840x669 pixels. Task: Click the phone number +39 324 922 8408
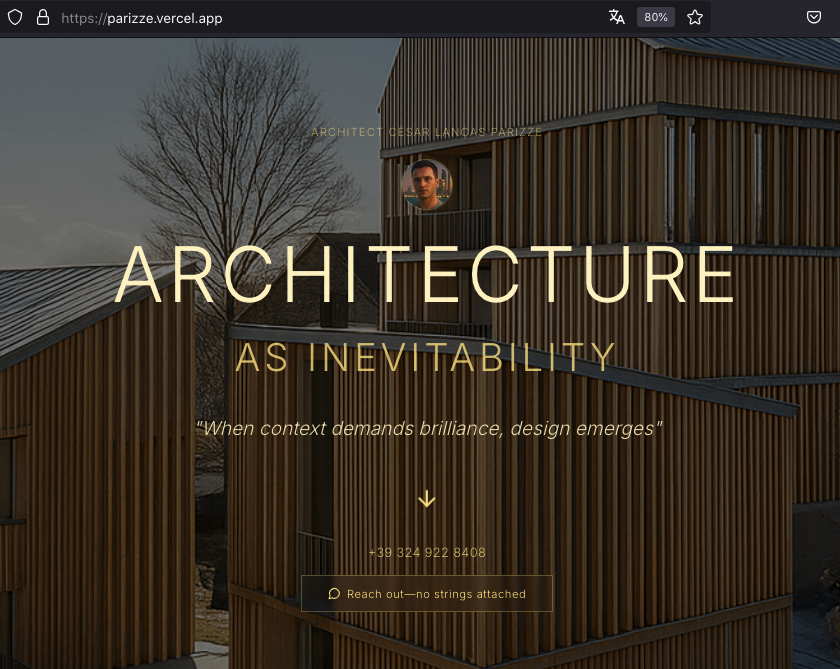click(x=427, y=552)
